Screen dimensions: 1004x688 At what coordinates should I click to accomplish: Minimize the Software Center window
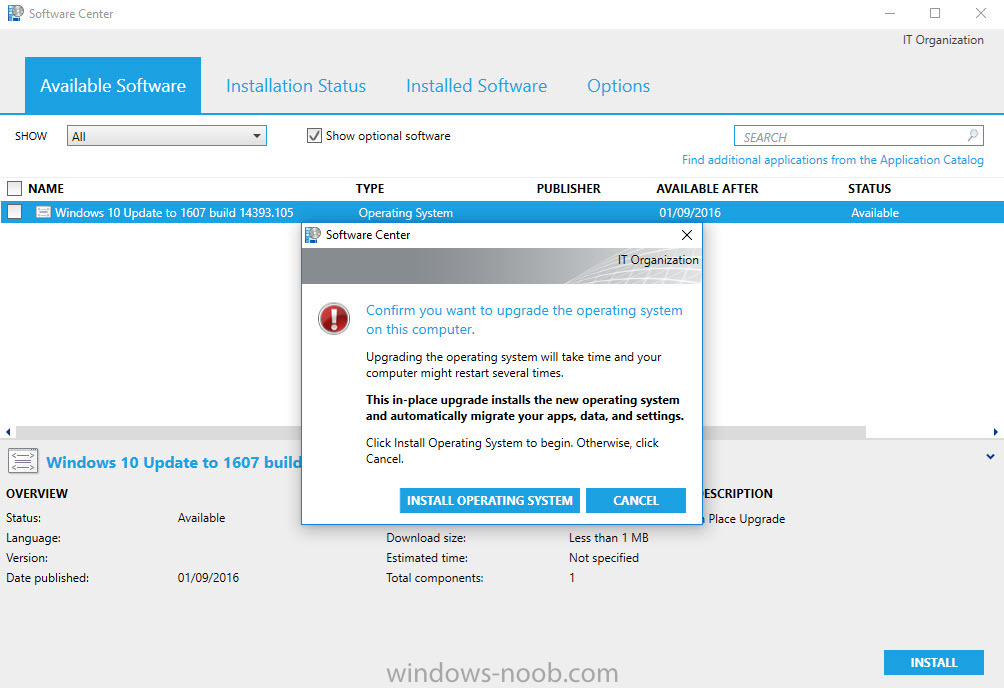(x=890, y=13)
